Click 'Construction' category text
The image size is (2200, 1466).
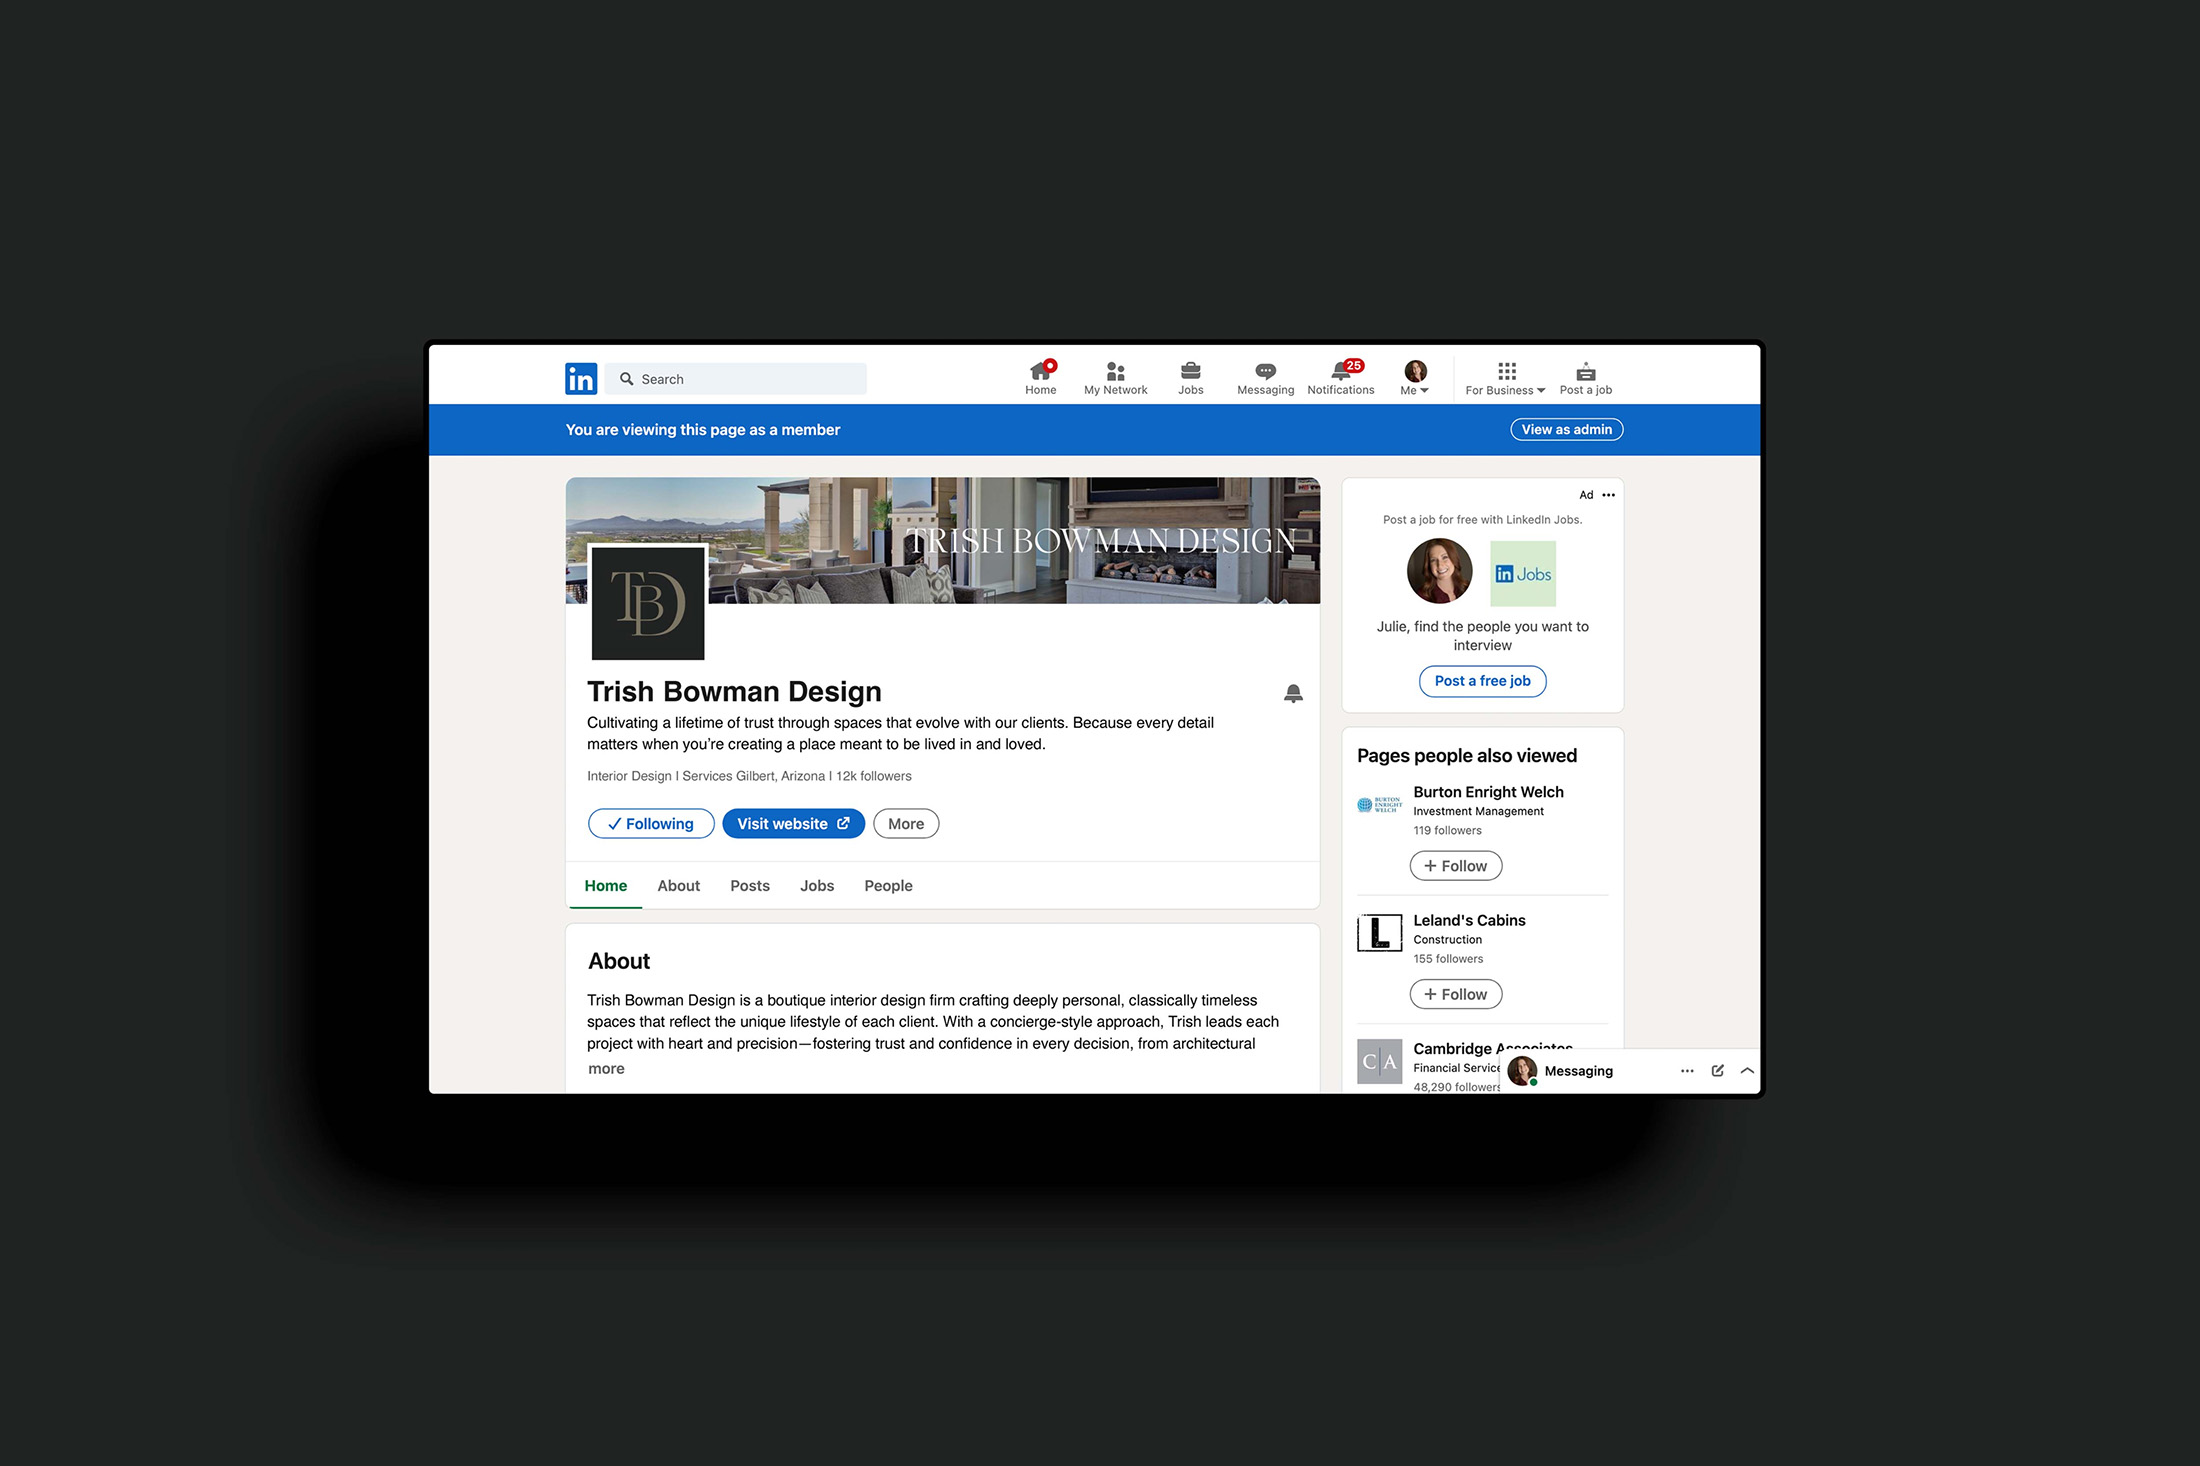click(x=1448, y=940)
